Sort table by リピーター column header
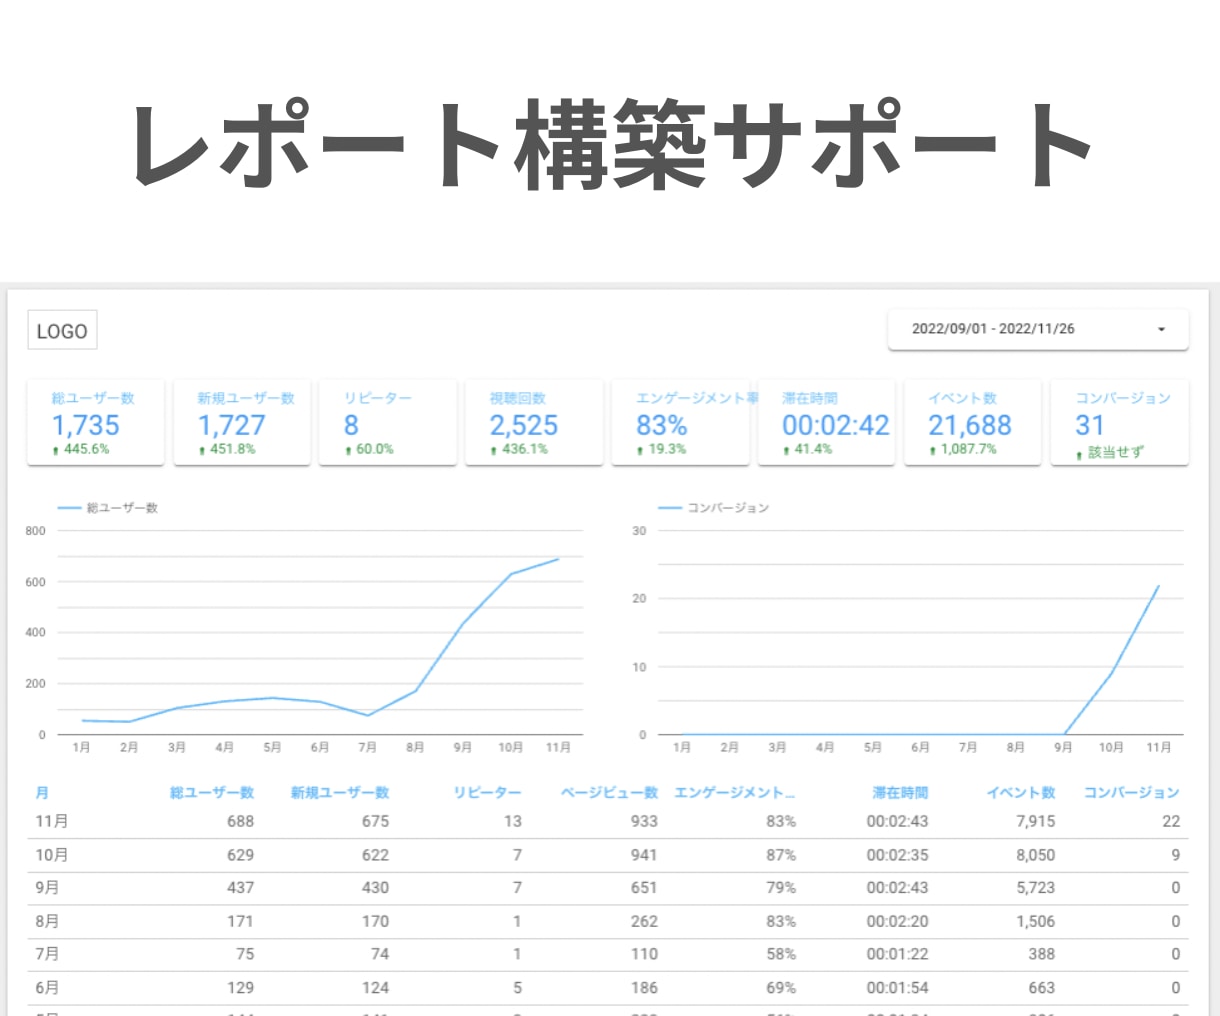1220x1016 pixels. click(x=487, y=792)
